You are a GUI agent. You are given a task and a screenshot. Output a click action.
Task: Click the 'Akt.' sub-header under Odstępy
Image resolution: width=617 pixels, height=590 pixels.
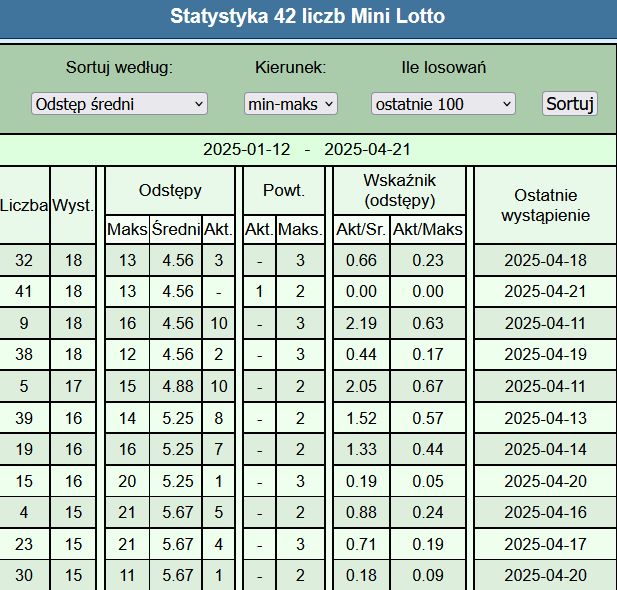[x=218, y=229]
